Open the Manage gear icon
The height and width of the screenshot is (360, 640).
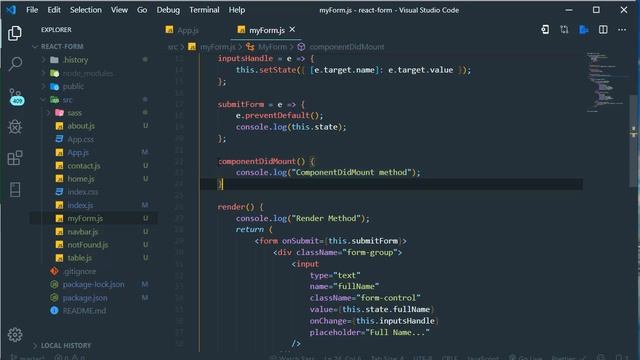15,335
